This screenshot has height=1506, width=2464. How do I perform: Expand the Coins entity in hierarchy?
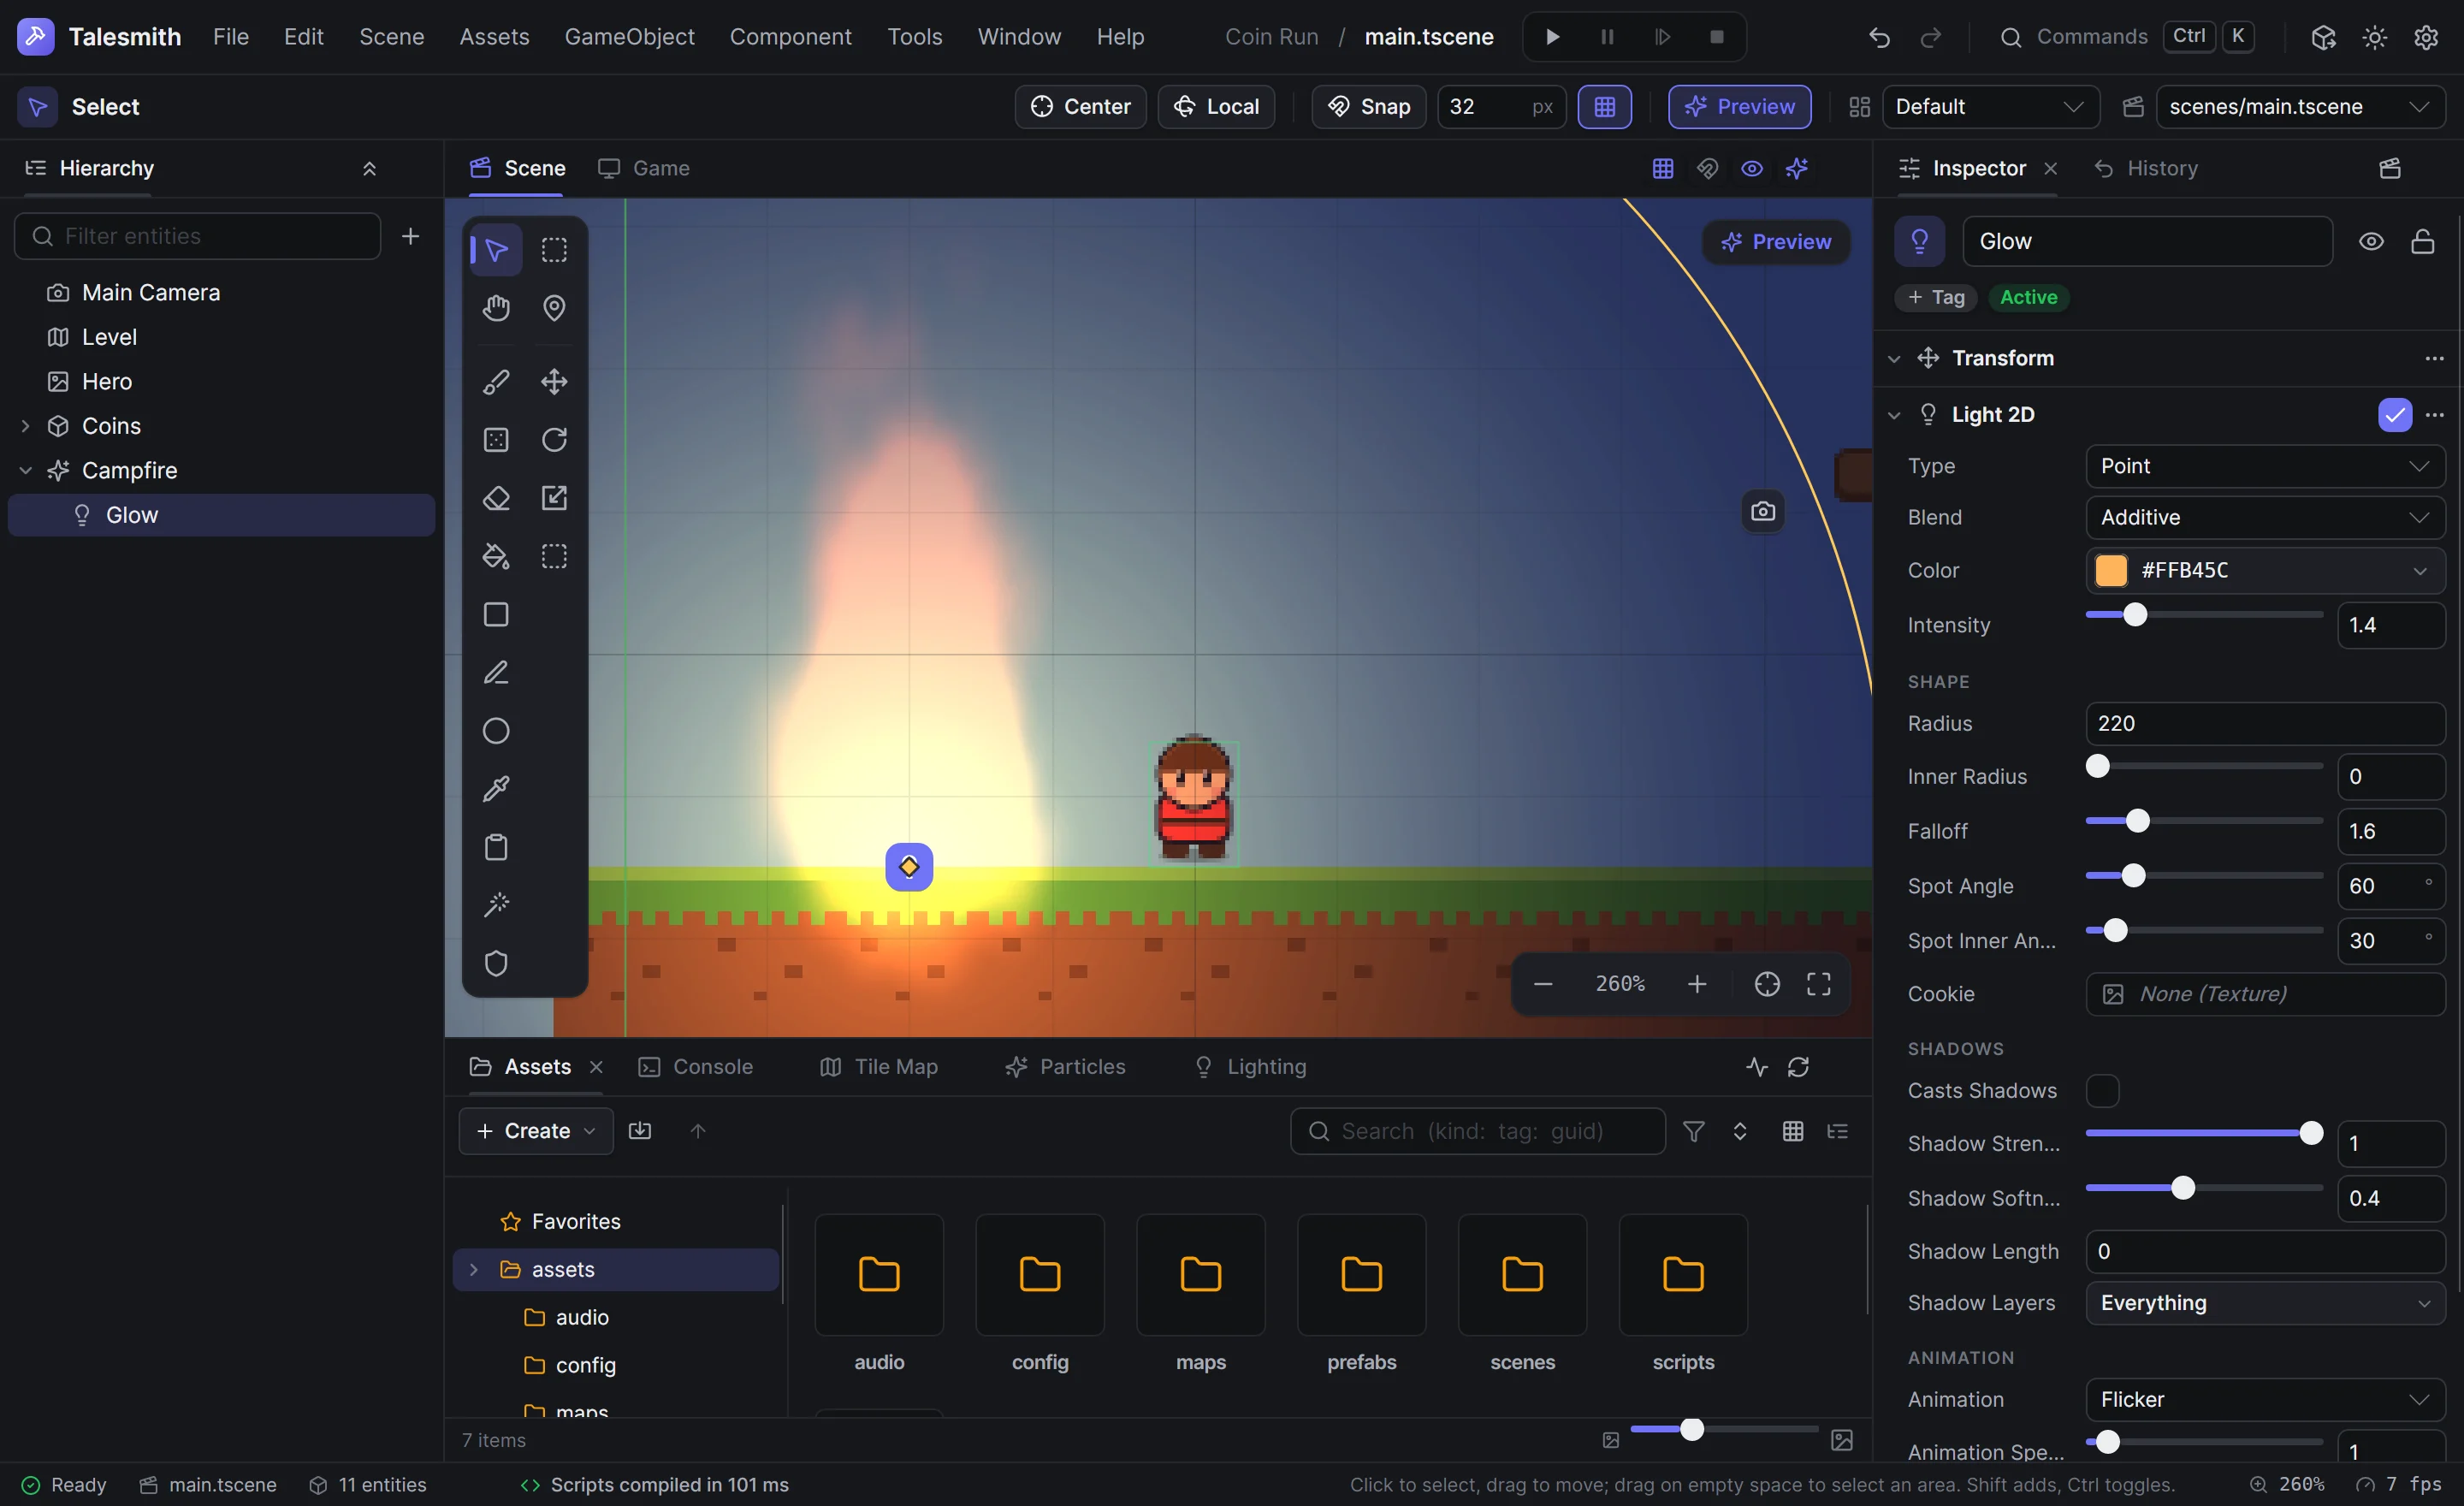click(26, 426)
